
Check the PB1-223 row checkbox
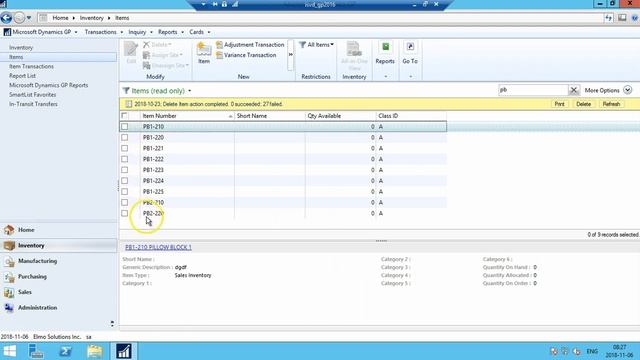tap(124, 170)
